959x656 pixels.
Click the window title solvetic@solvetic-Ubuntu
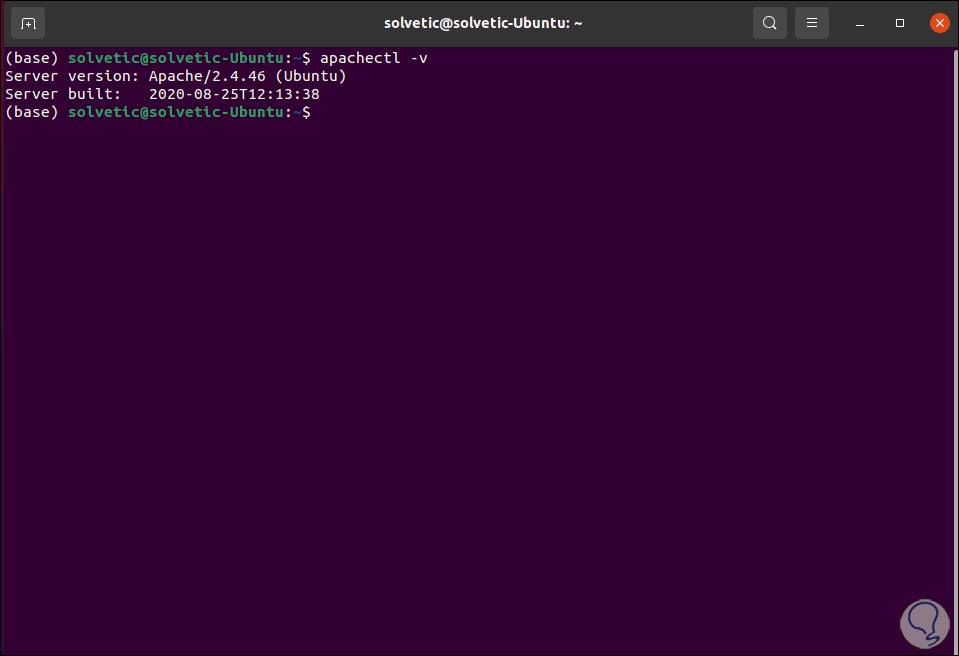point(483,23)
